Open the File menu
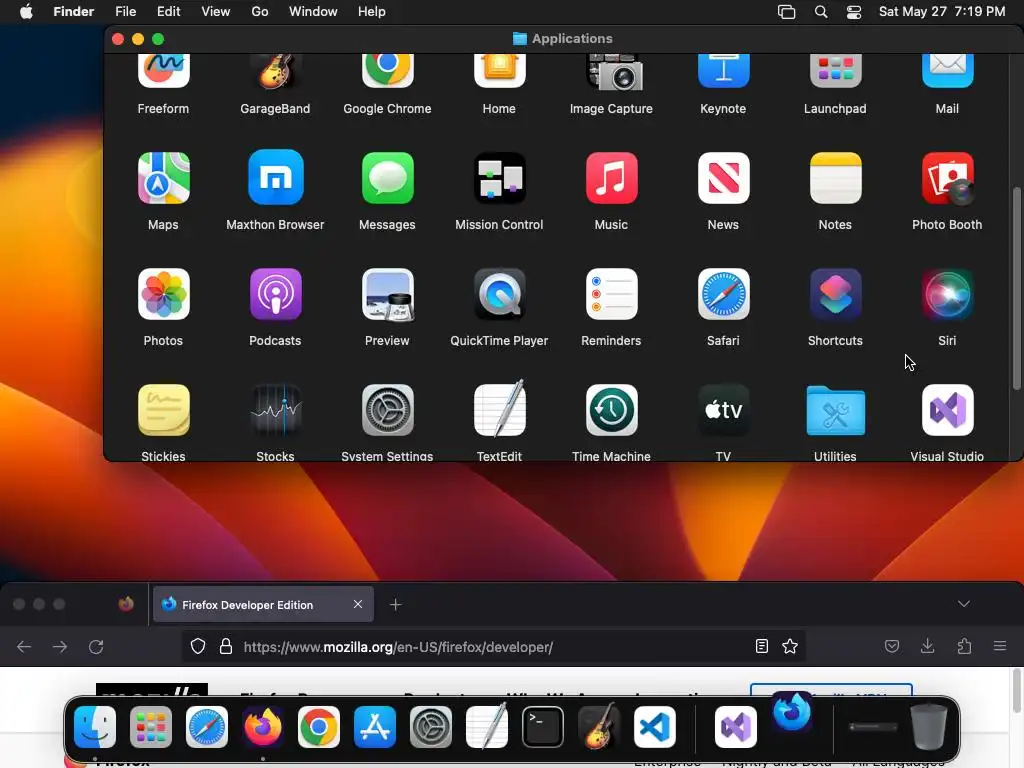Image resolution: width=1024 pixels, height=768 pixels. 125,12
